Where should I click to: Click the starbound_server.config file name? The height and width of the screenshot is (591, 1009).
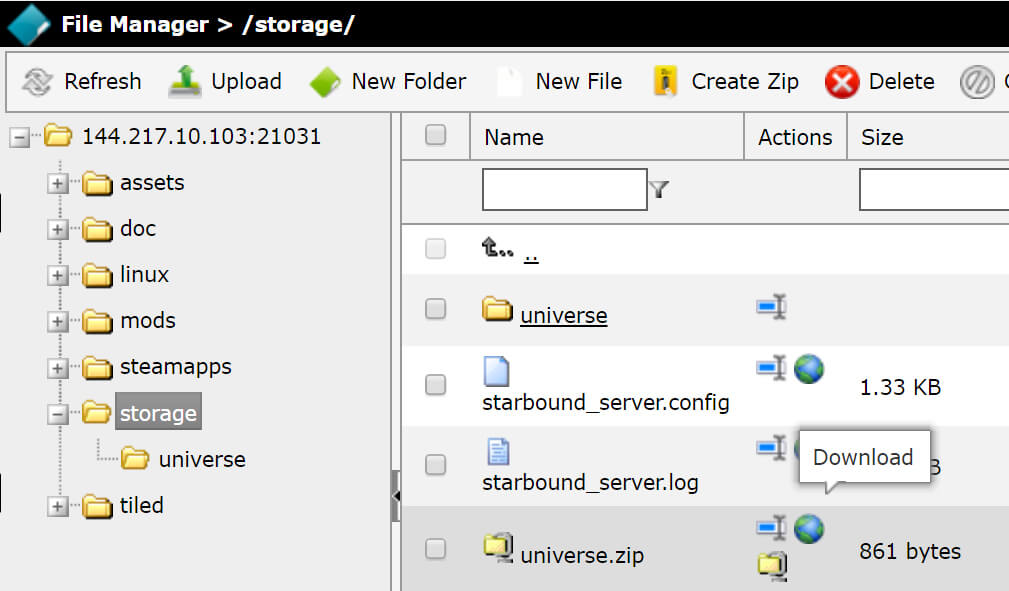606,402
